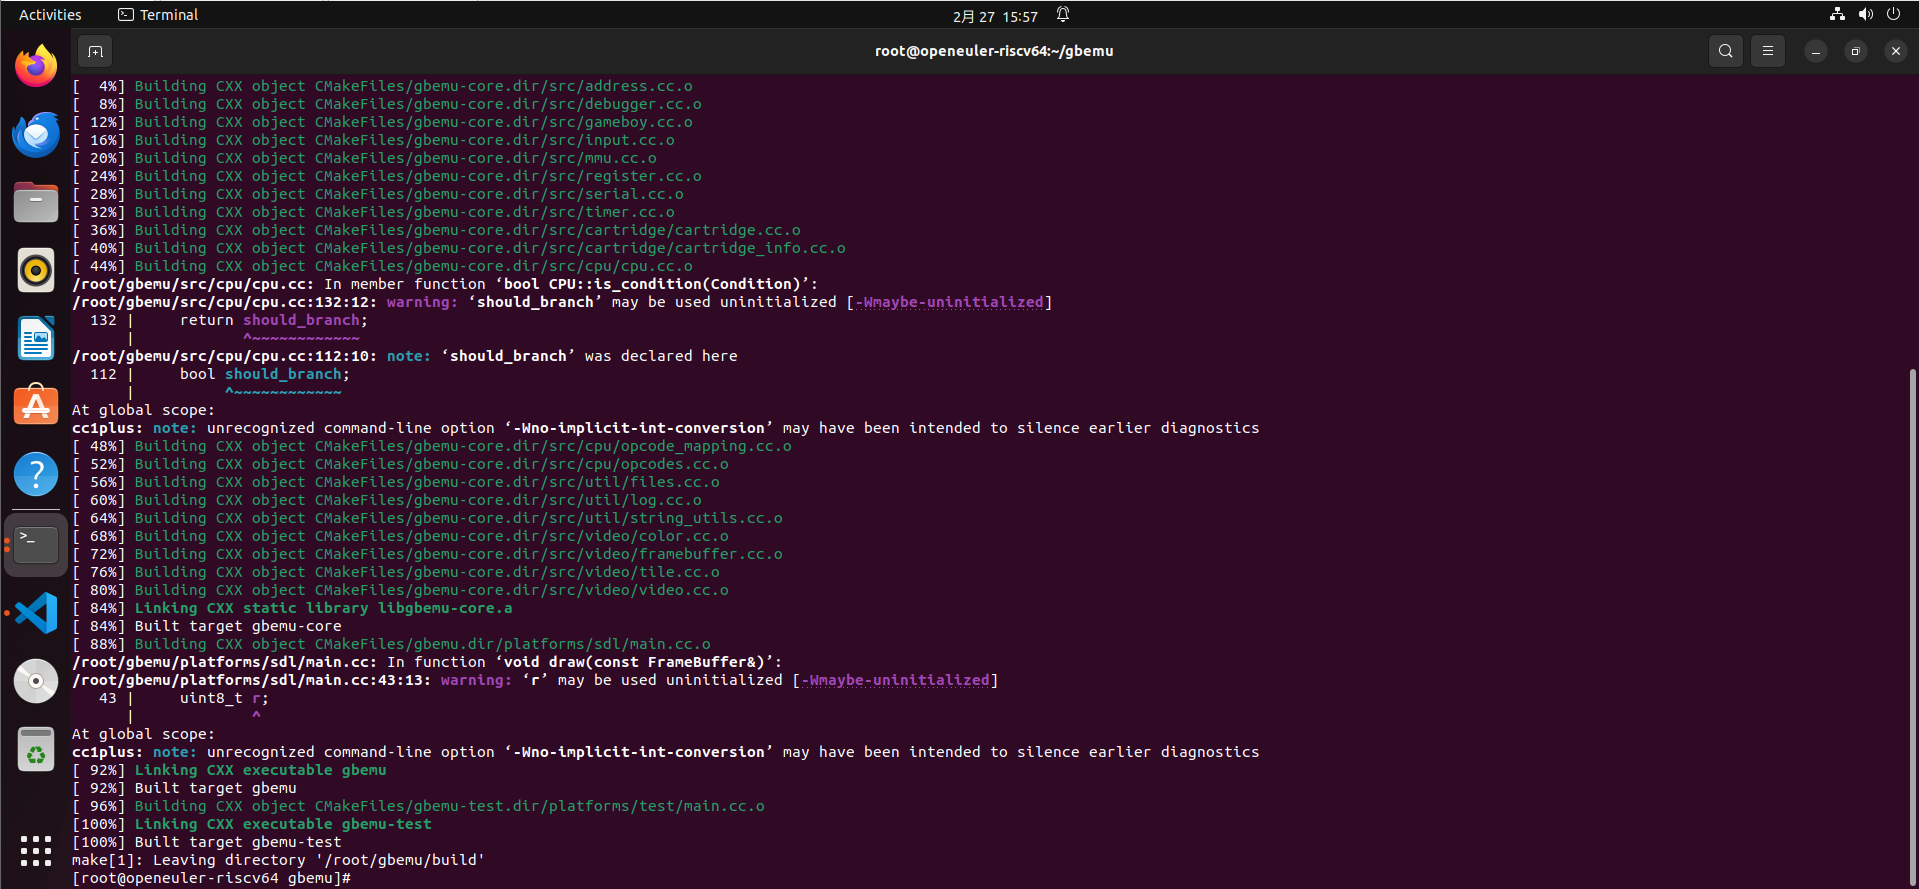The width and height of the screenshot is (1919, 889).
Task: Click the '/root/gbemu/src/cpu/cpu.cc:112:10:' note path
Action: pyautogui.click(x=224, y=356)
